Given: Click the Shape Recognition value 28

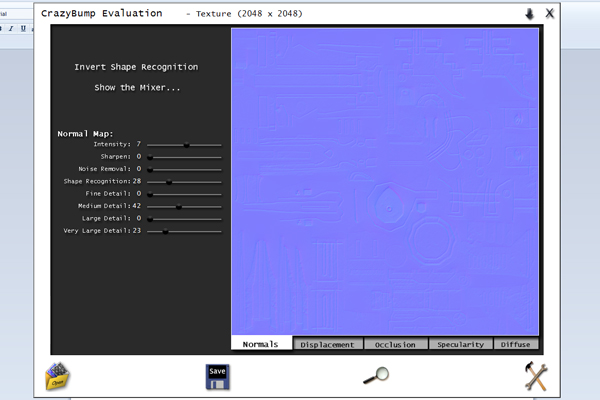Looking at the screenshot, I should 137,181.
